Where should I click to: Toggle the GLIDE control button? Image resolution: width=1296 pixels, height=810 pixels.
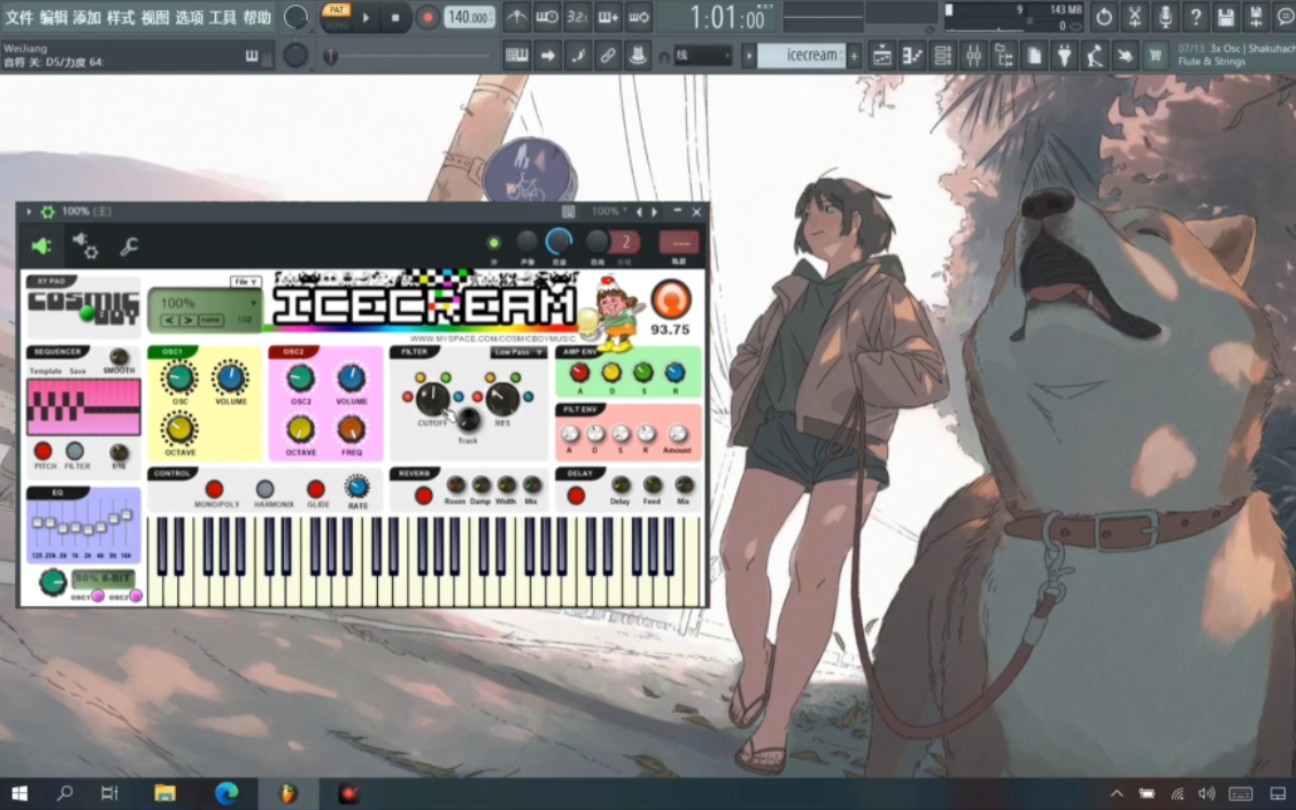[x=316, y=489]
